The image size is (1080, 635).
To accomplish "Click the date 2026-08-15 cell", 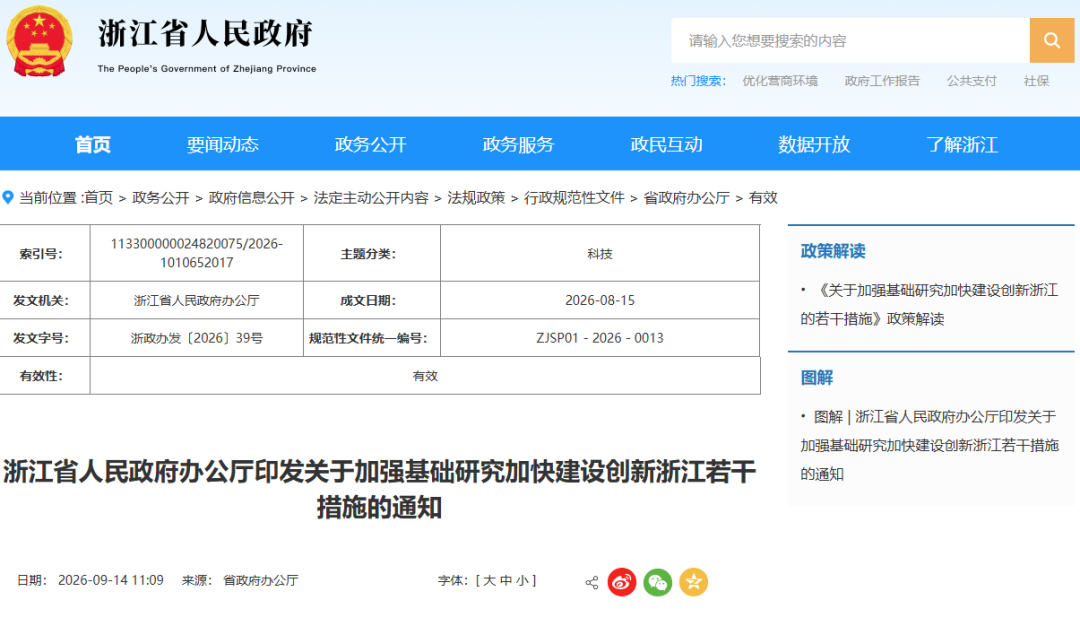I will [600, 300].
